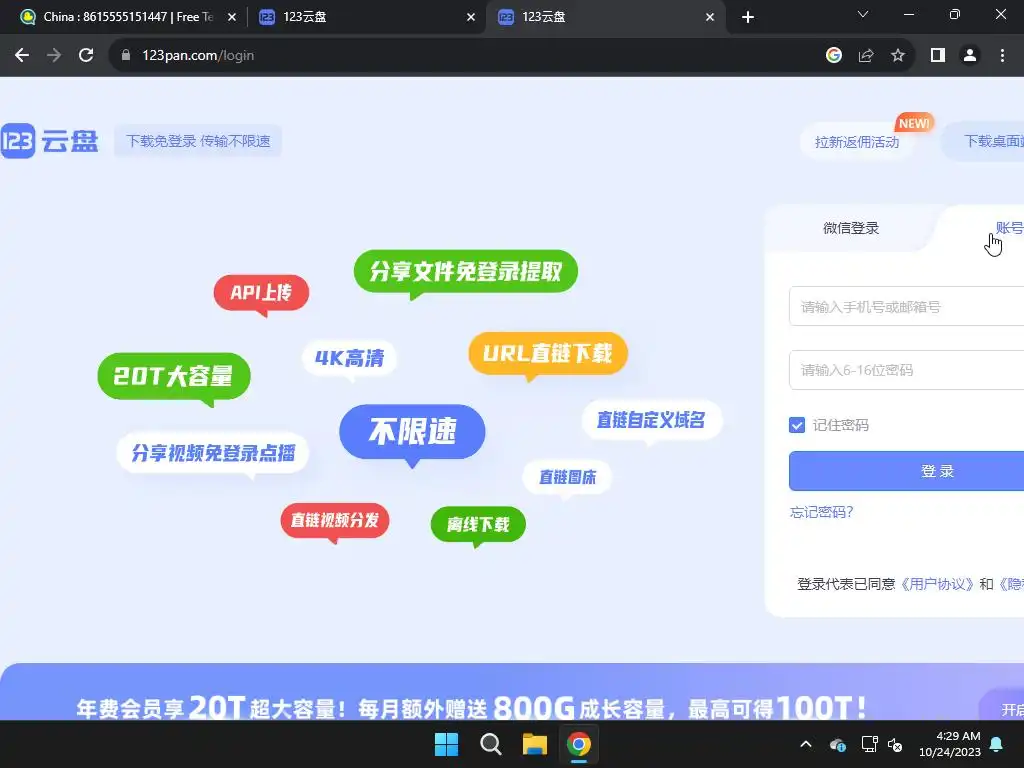
Task: Focus the phone or email input
Action: [x=906, y=306]
